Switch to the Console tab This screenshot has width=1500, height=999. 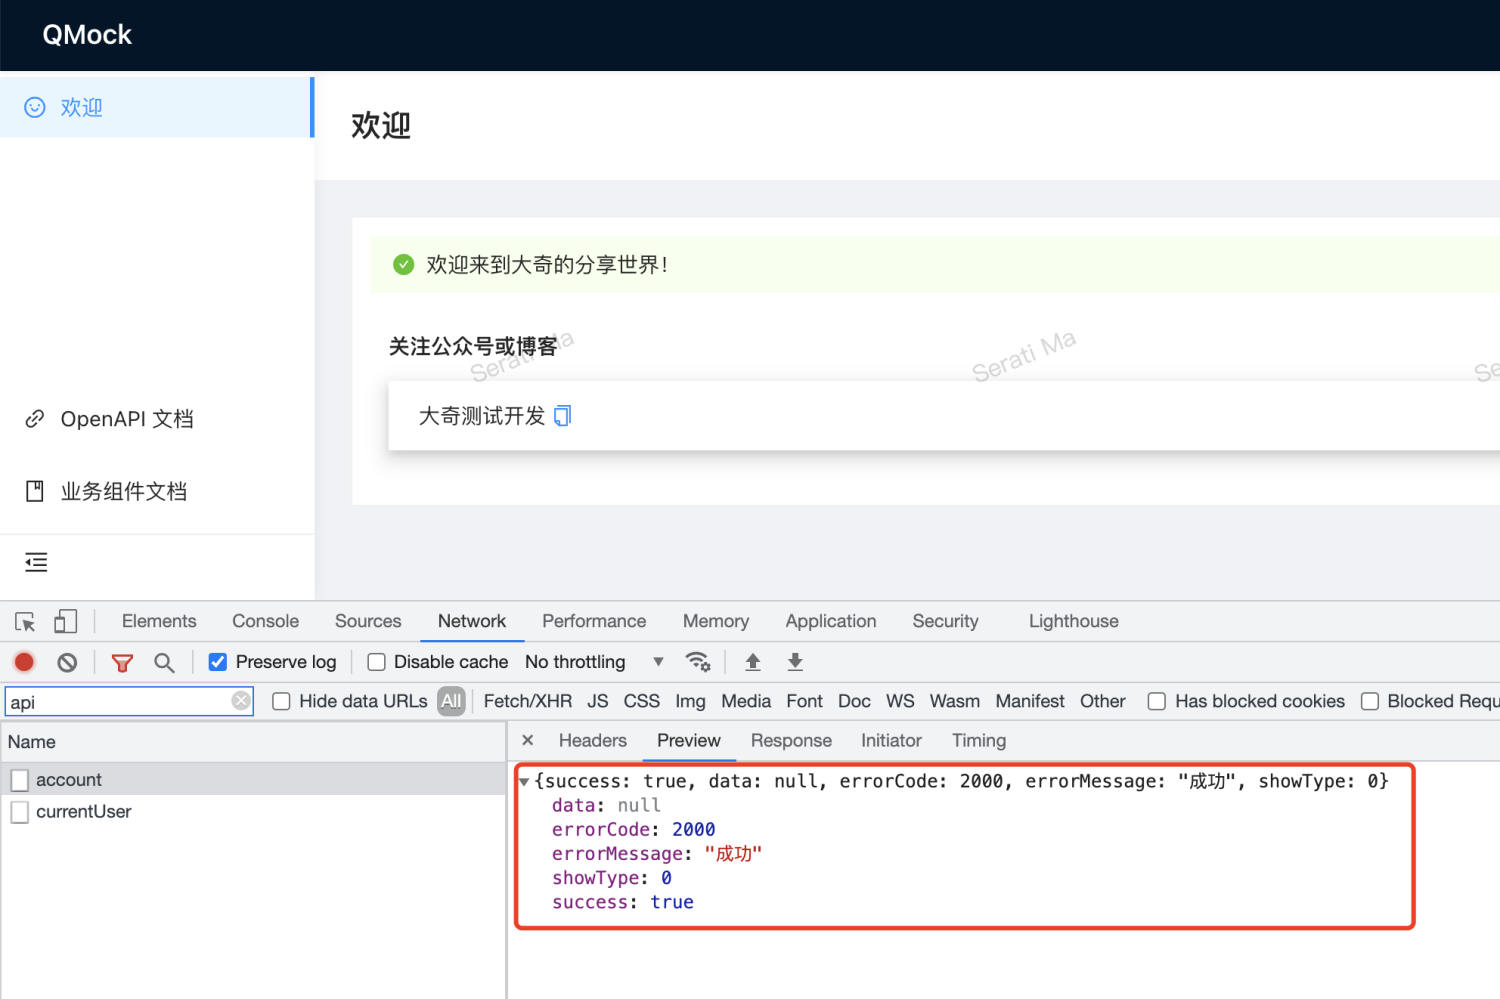[x=265, y=621]
